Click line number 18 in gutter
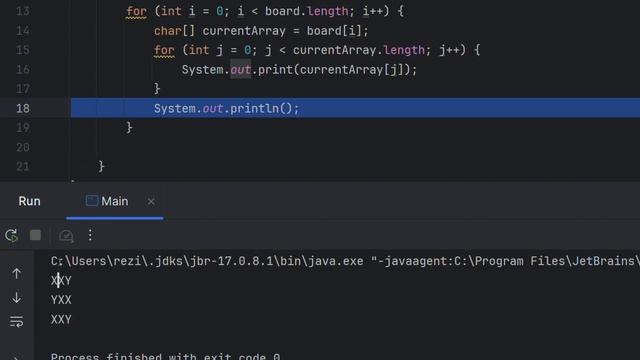The width and height of the screenshot is (640, 360). coord(23,109)
